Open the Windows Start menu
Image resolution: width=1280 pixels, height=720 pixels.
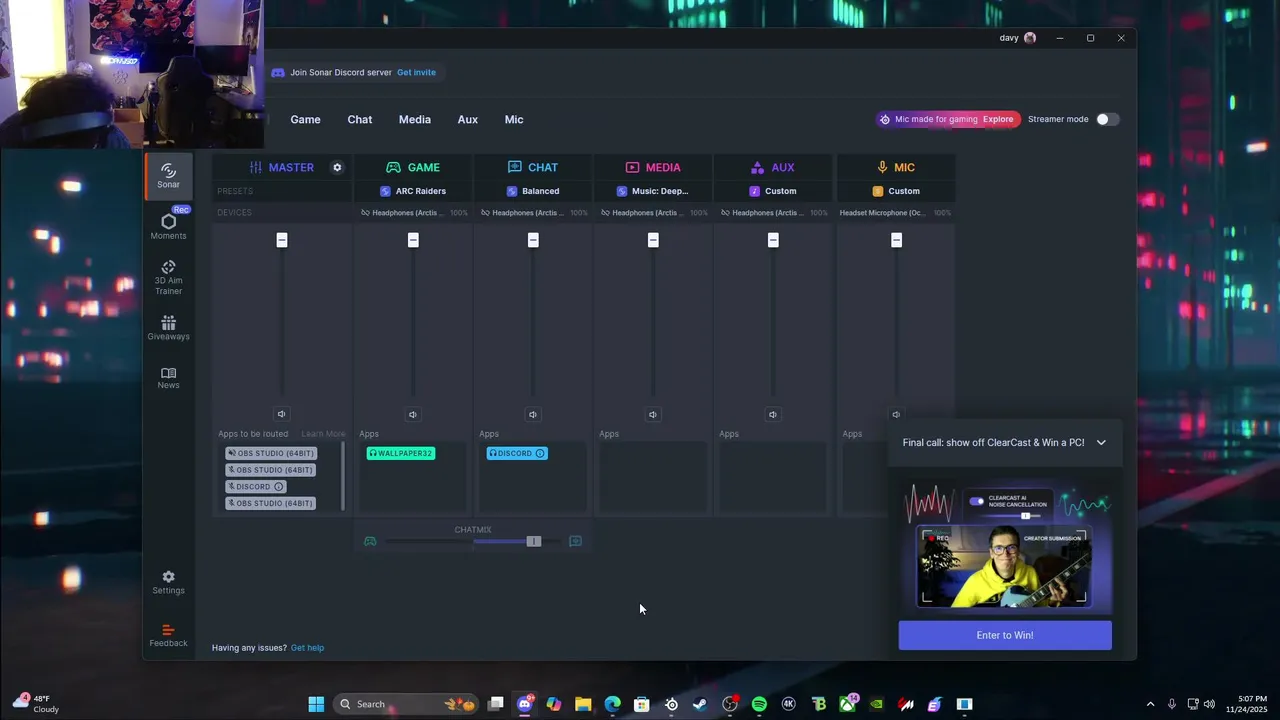(316, 704)
